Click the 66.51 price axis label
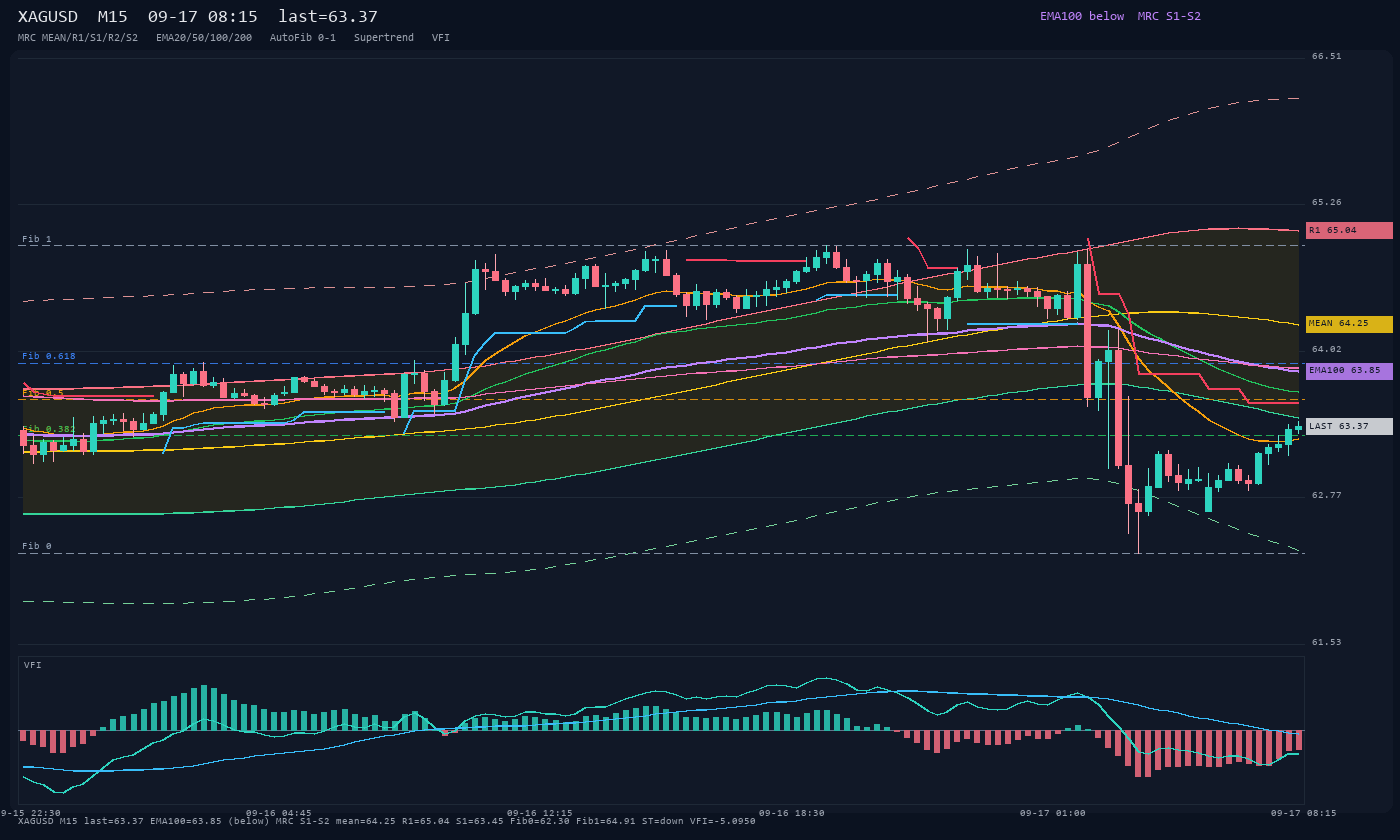 pos(1327,57)
